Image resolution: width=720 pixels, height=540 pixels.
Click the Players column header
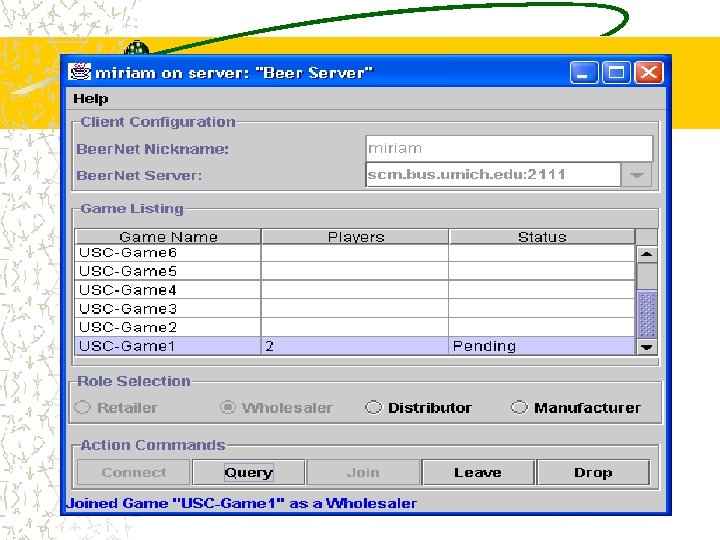(355, 237)
